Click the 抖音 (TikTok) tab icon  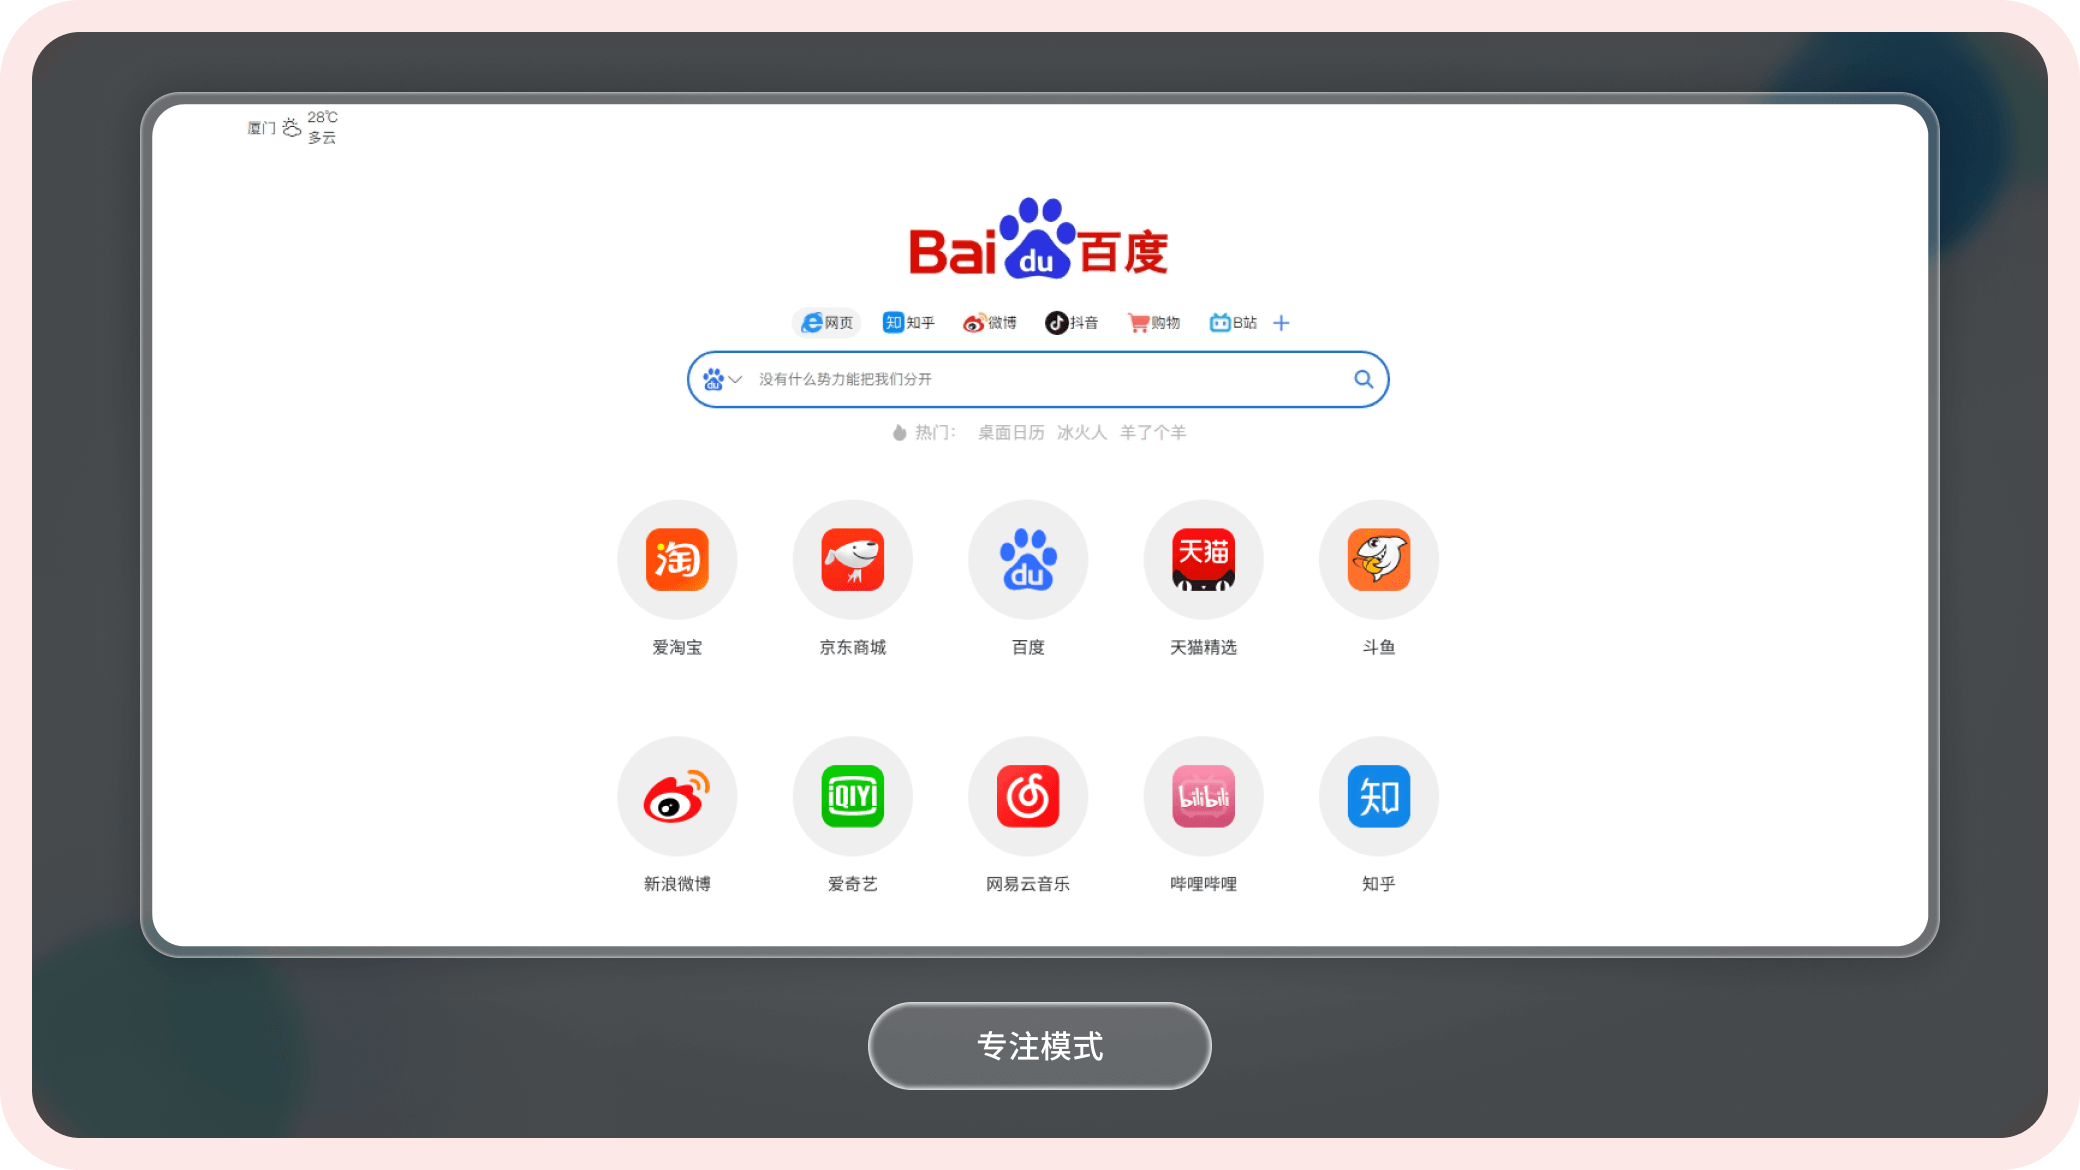point(1071,321)
